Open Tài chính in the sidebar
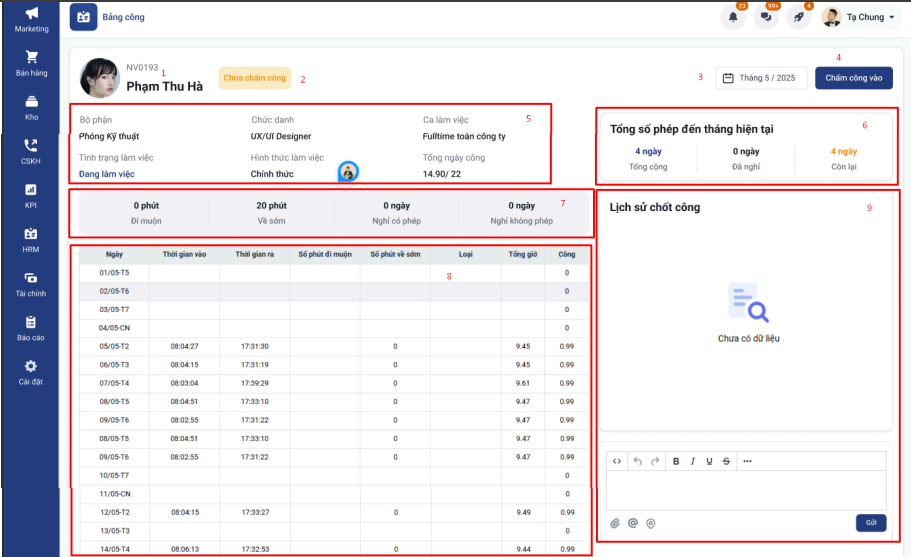The height and width of the screenshot is (557, 911). pos(31,283)
